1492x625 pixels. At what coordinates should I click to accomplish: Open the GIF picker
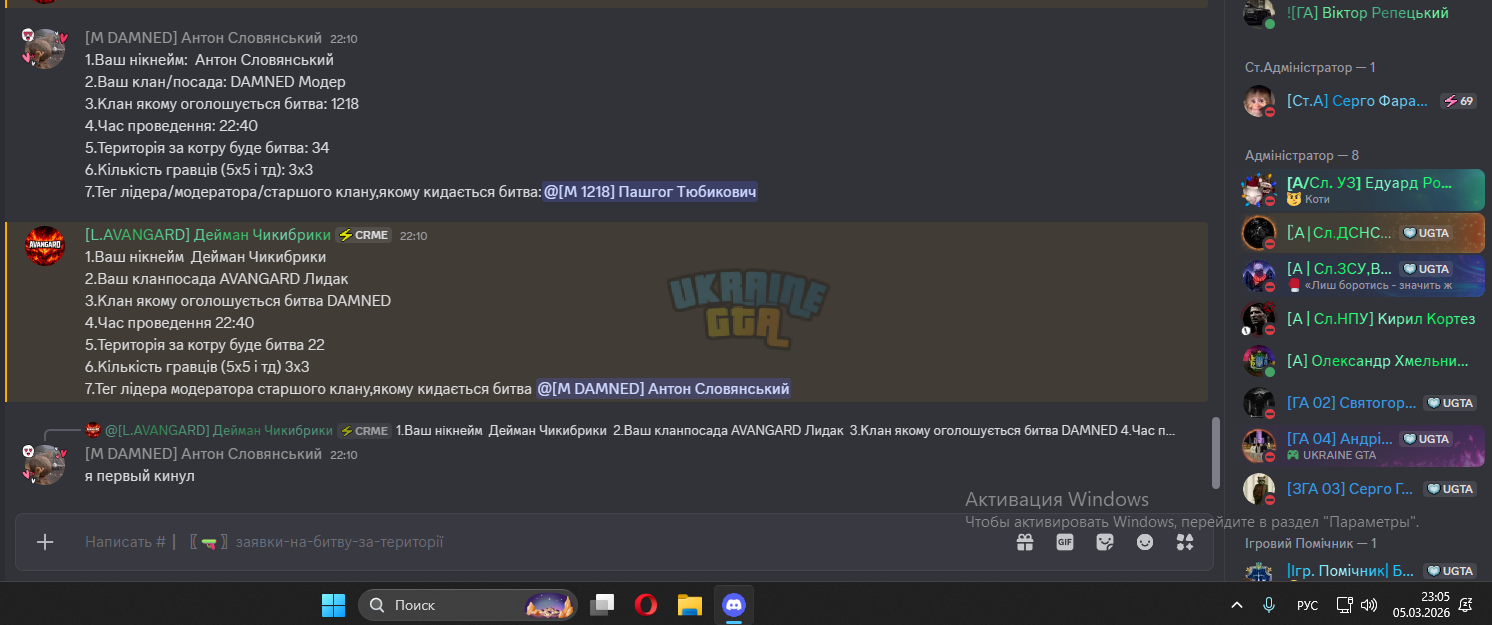1065,542
